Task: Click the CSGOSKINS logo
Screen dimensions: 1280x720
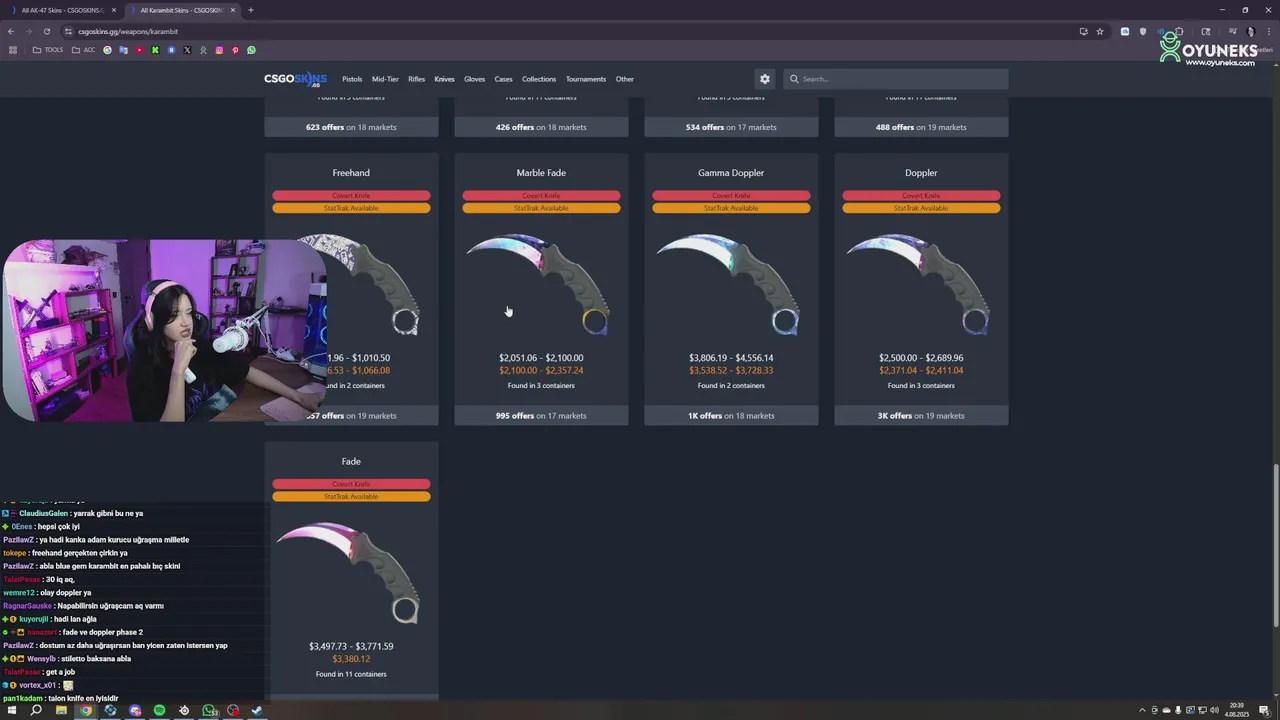Action: (x=295, y=79)
